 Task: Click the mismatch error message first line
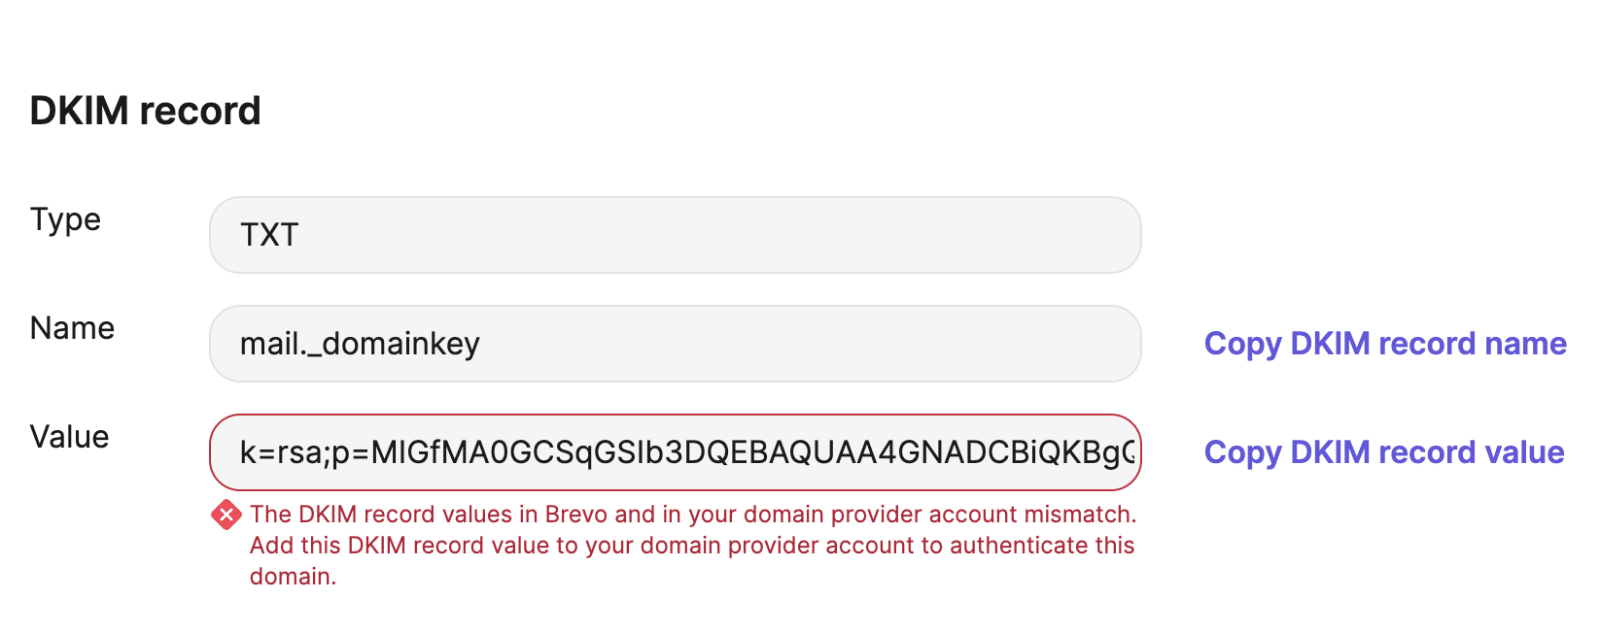pyautogui.click(x=693, y=514)
